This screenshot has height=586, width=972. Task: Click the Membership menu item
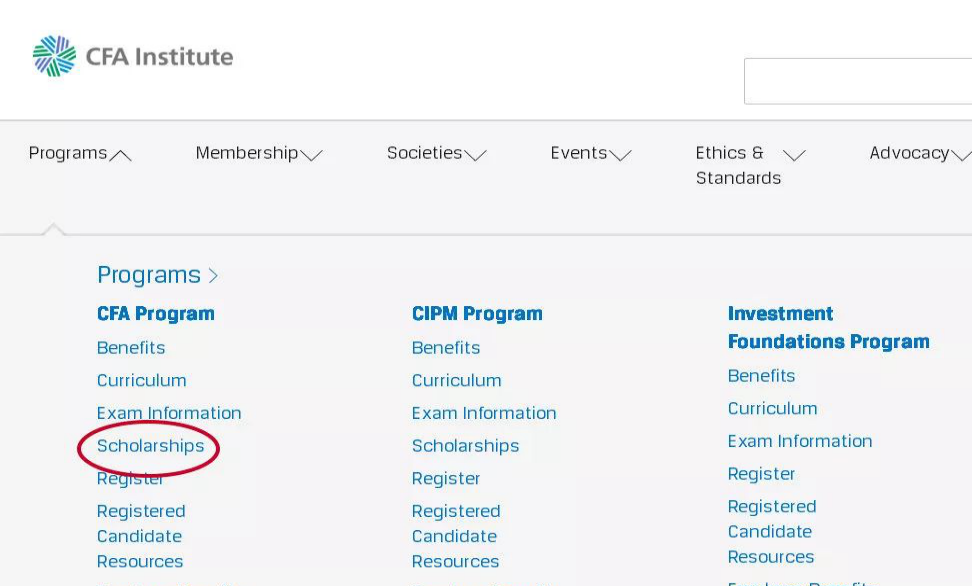point(247,153)
